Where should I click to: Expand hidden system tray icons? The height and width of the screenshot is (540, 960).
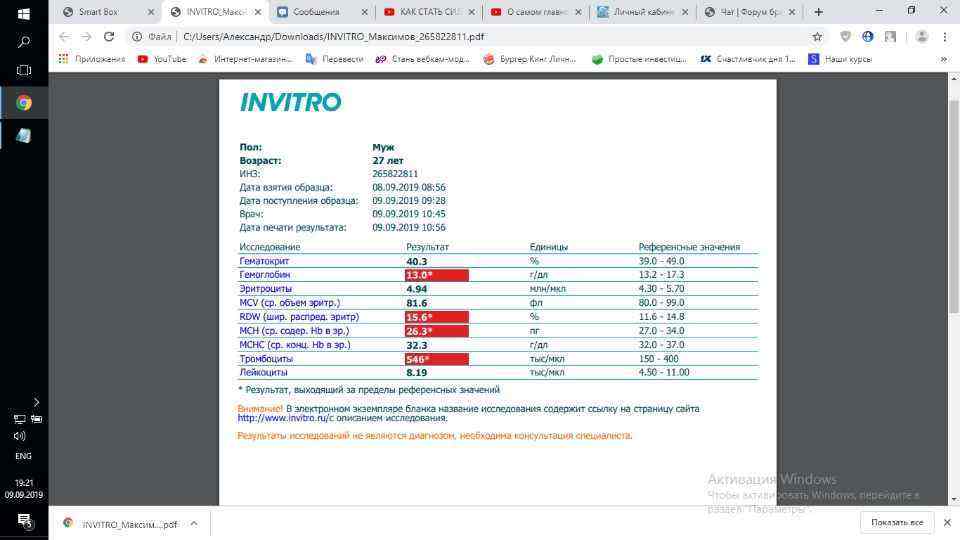tap(36, 402)
